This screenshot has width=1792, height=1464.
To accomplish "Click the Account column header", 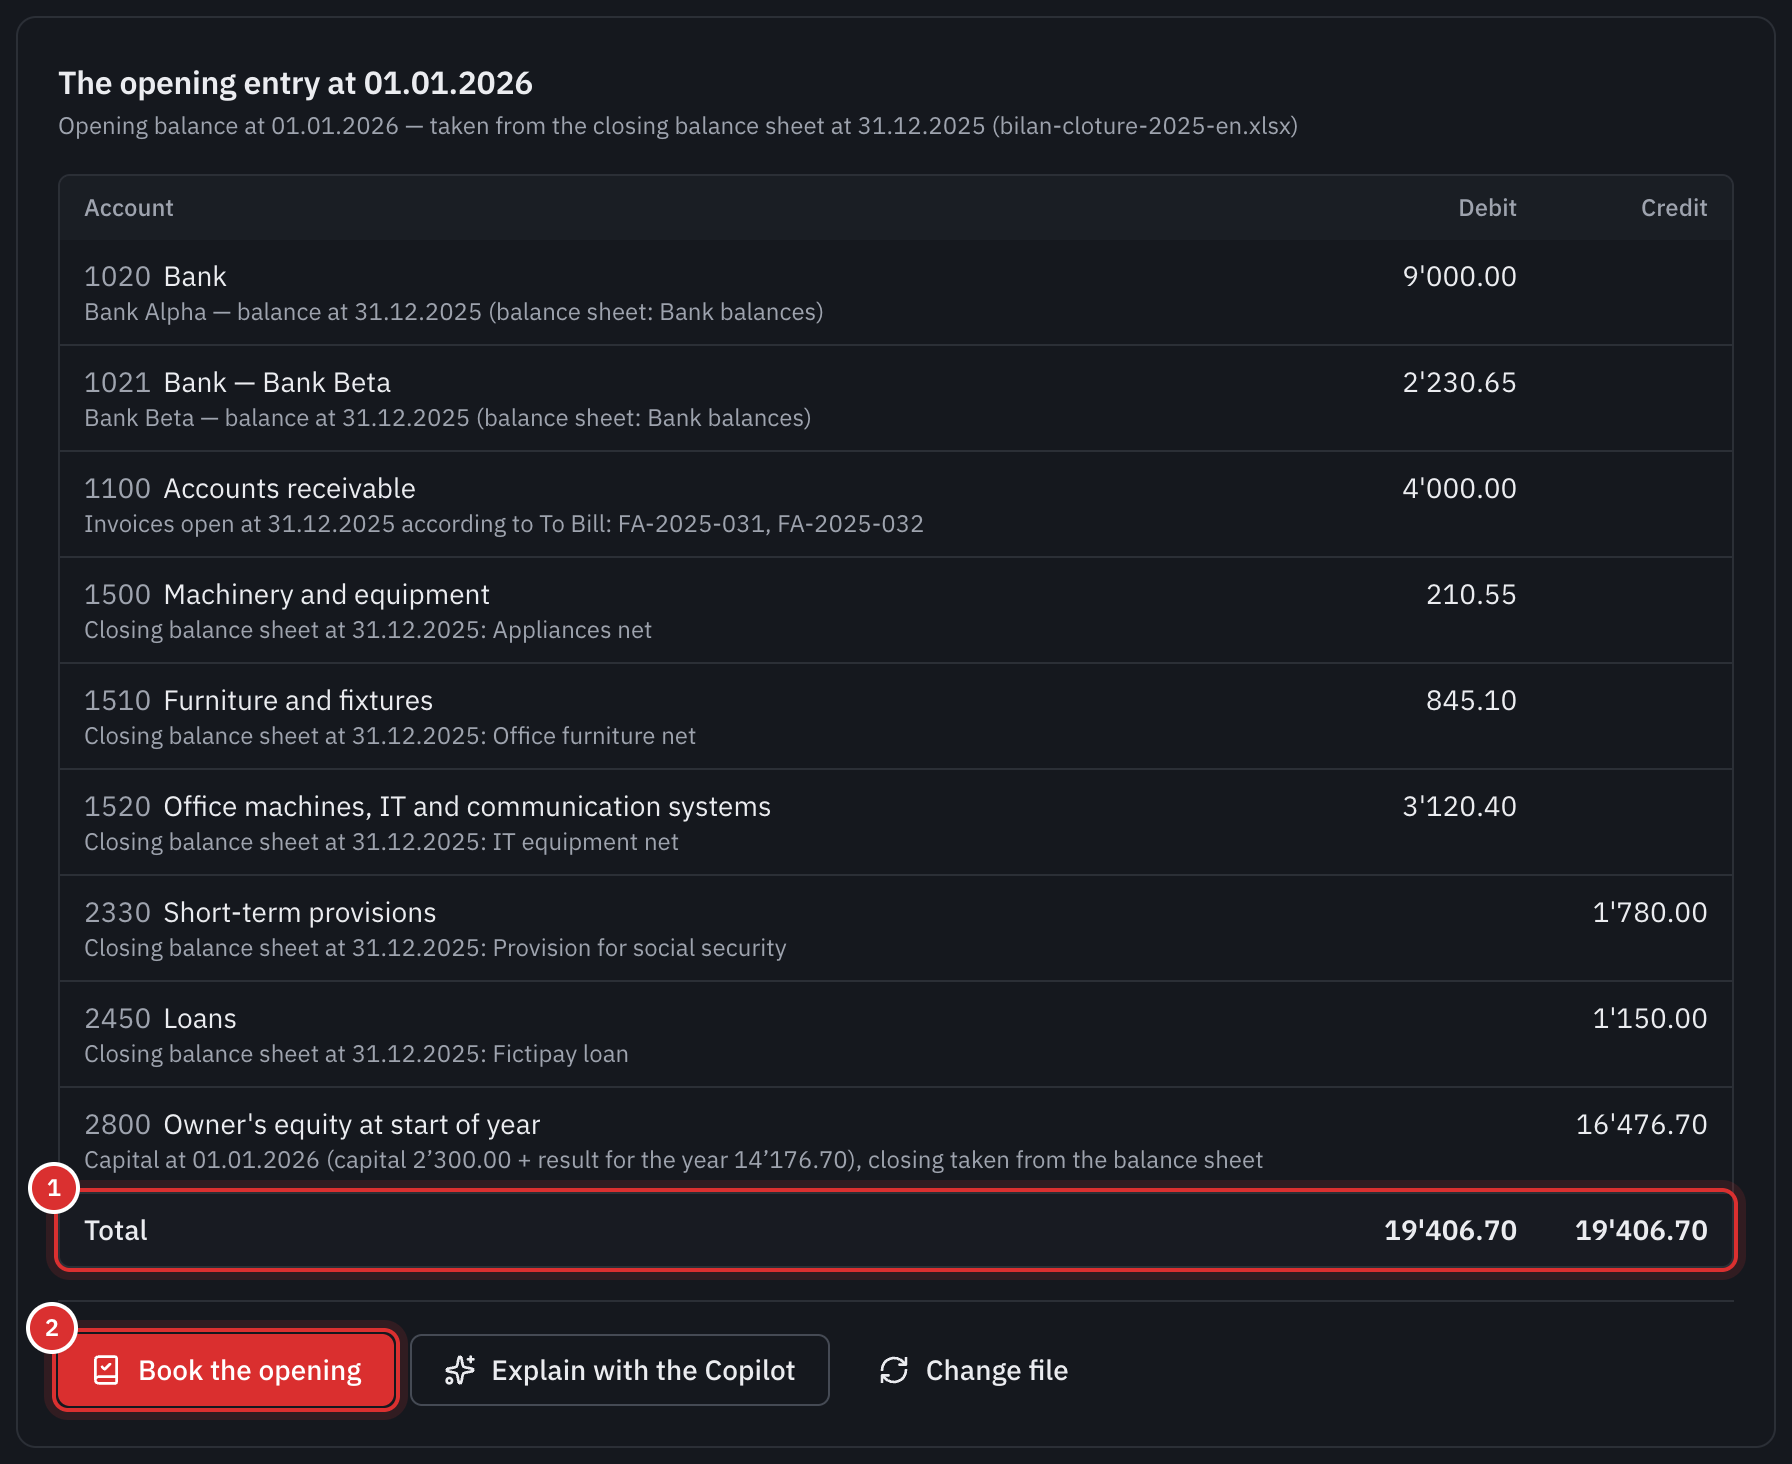I will [129, 208].
